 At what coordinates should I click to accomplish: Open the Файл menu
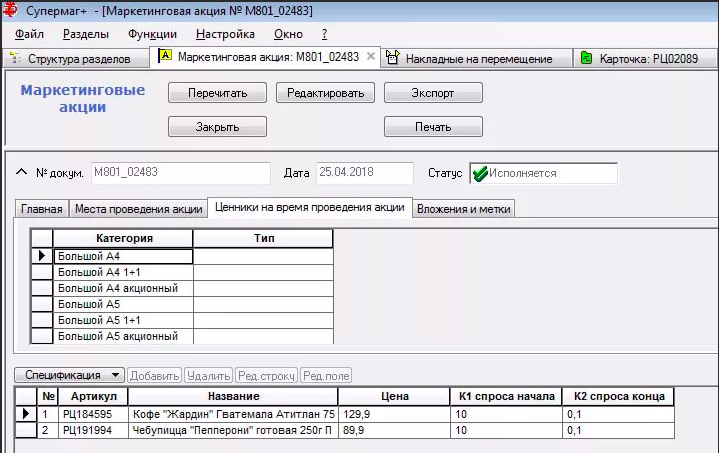point(29,34)
